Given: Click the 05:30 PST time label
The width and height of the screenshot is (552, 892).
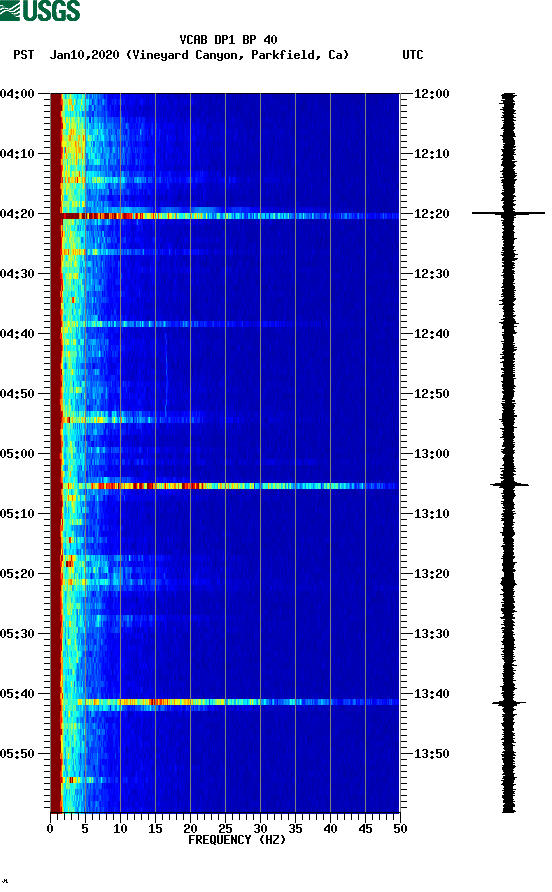Looking at the screenshot, I should click(17, 634).
